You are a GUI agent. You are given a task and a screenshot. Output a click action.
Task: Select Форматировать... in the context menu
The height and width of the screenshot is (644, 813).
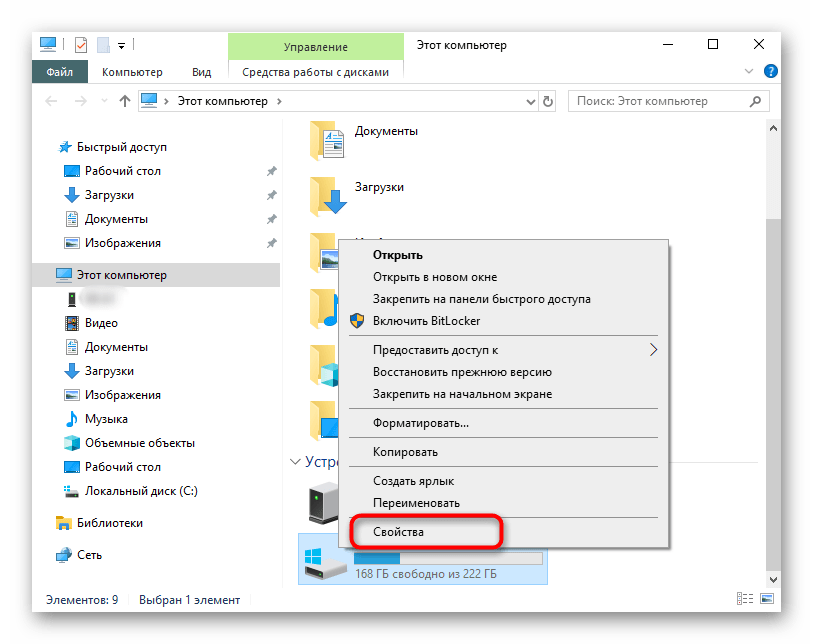click(x=420, y=423)
